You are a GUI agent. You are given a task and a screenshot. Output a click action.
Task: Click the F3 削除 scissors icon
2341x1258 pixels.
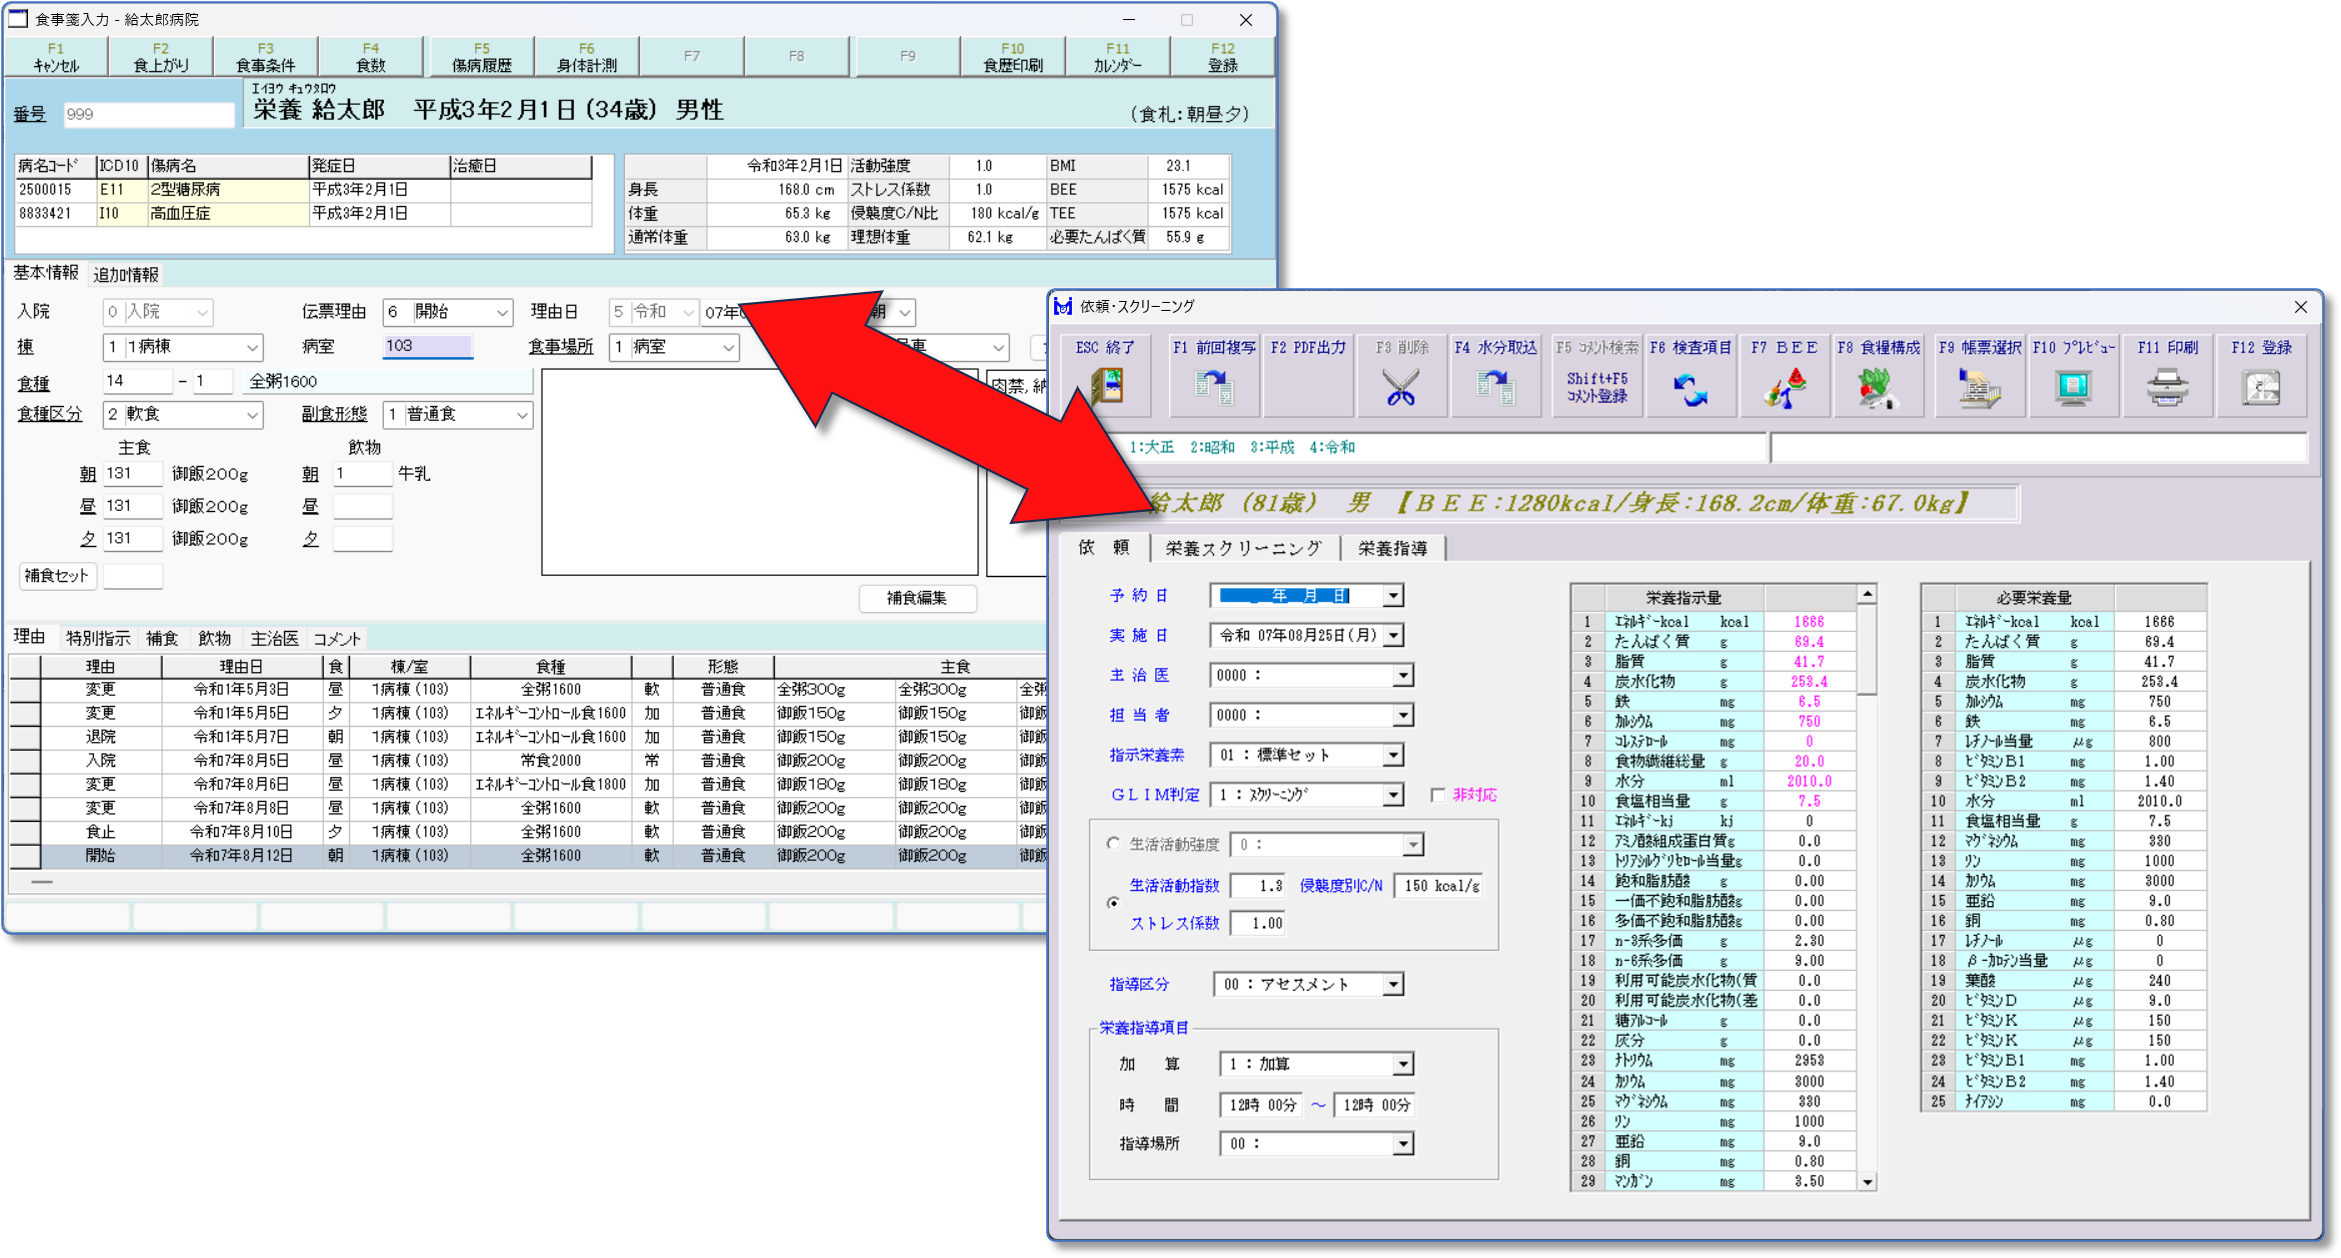coord(1400,386)
